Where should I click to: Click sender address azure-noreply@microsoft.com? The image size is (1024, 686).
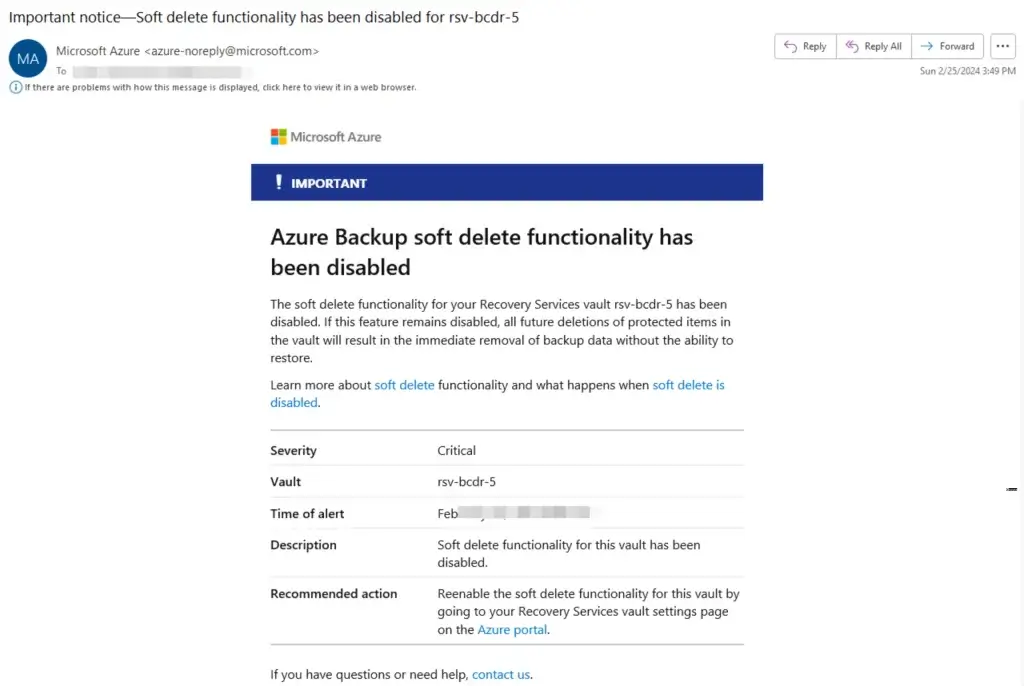coord(232,51)
